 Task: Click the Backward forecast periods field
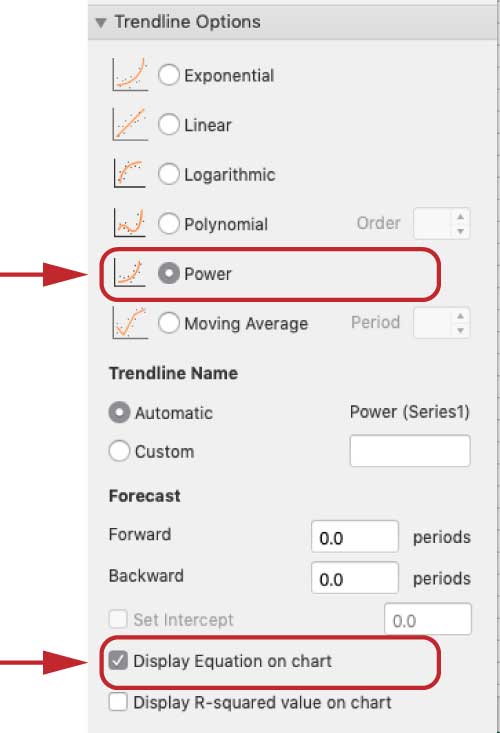355,578
